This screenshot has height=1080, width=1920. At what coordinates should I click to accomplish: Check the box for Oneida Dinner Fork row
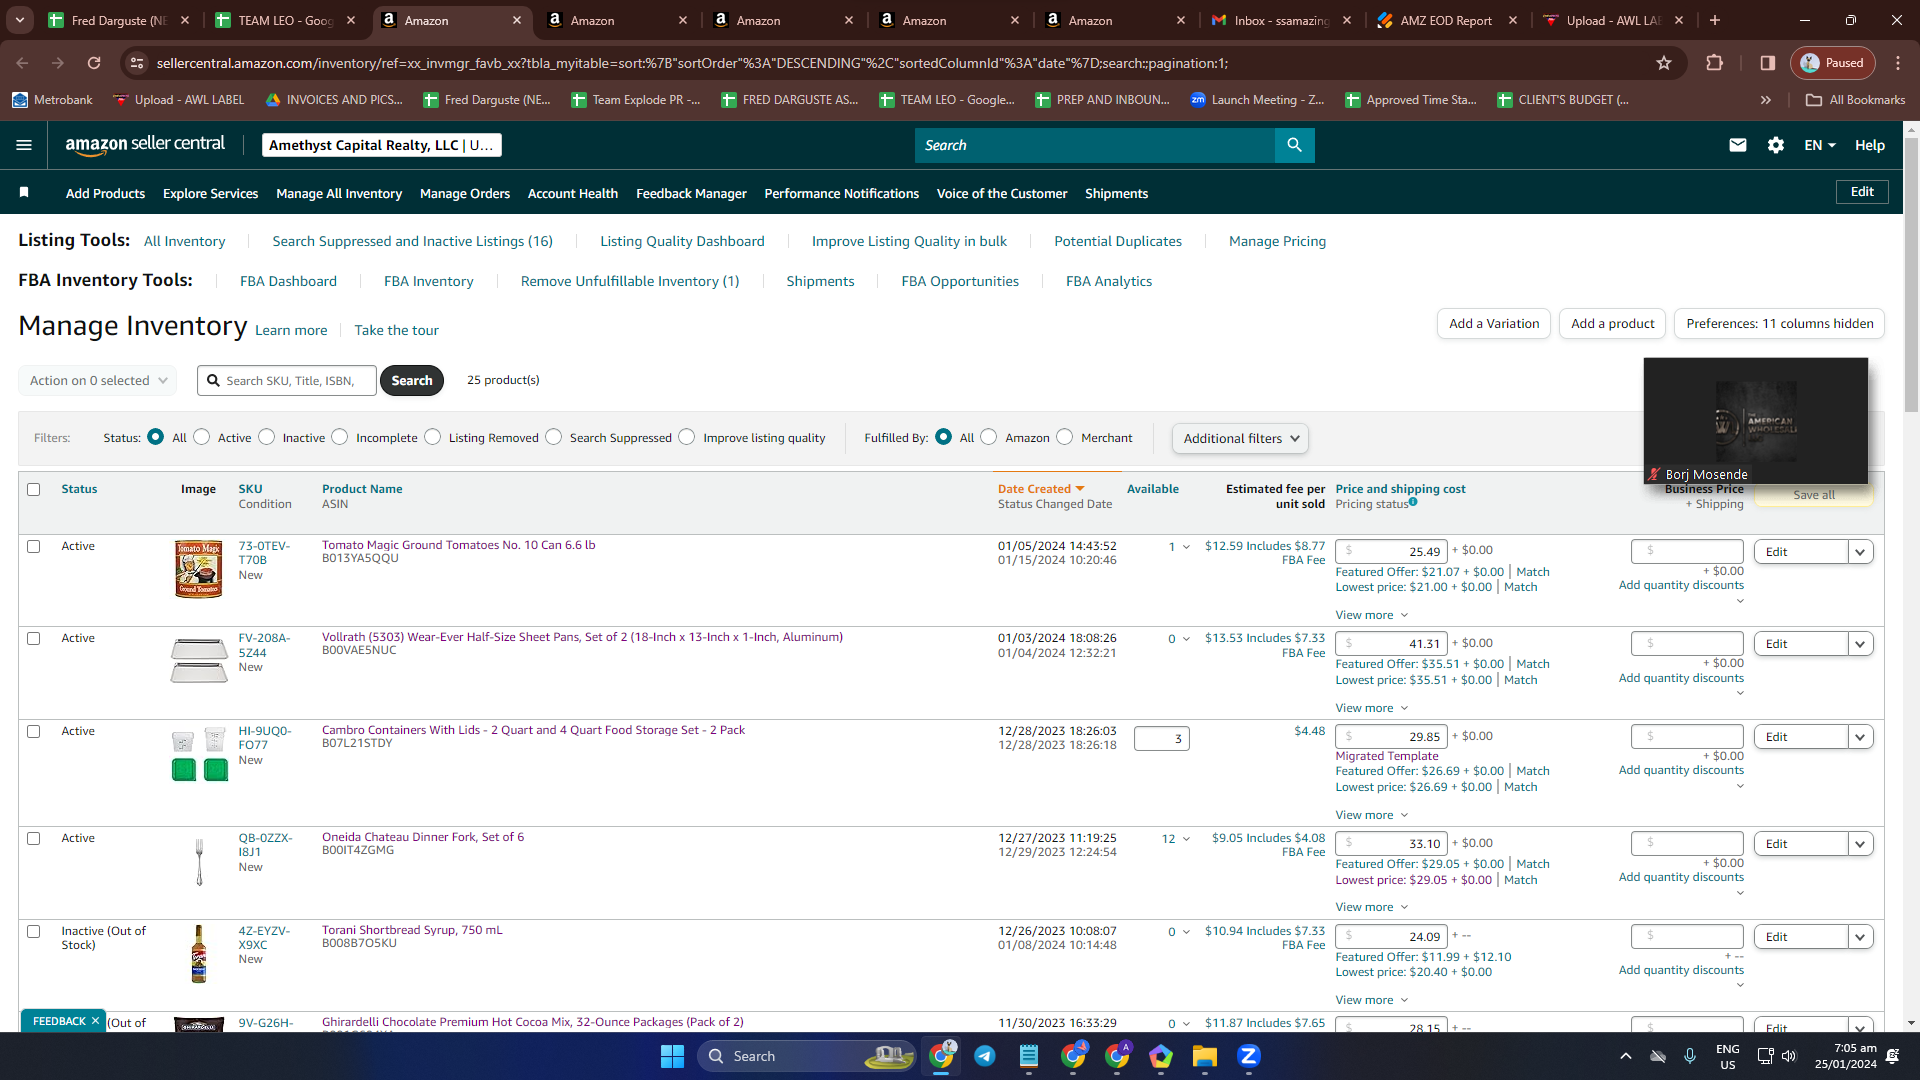click(x=34, y=839)
